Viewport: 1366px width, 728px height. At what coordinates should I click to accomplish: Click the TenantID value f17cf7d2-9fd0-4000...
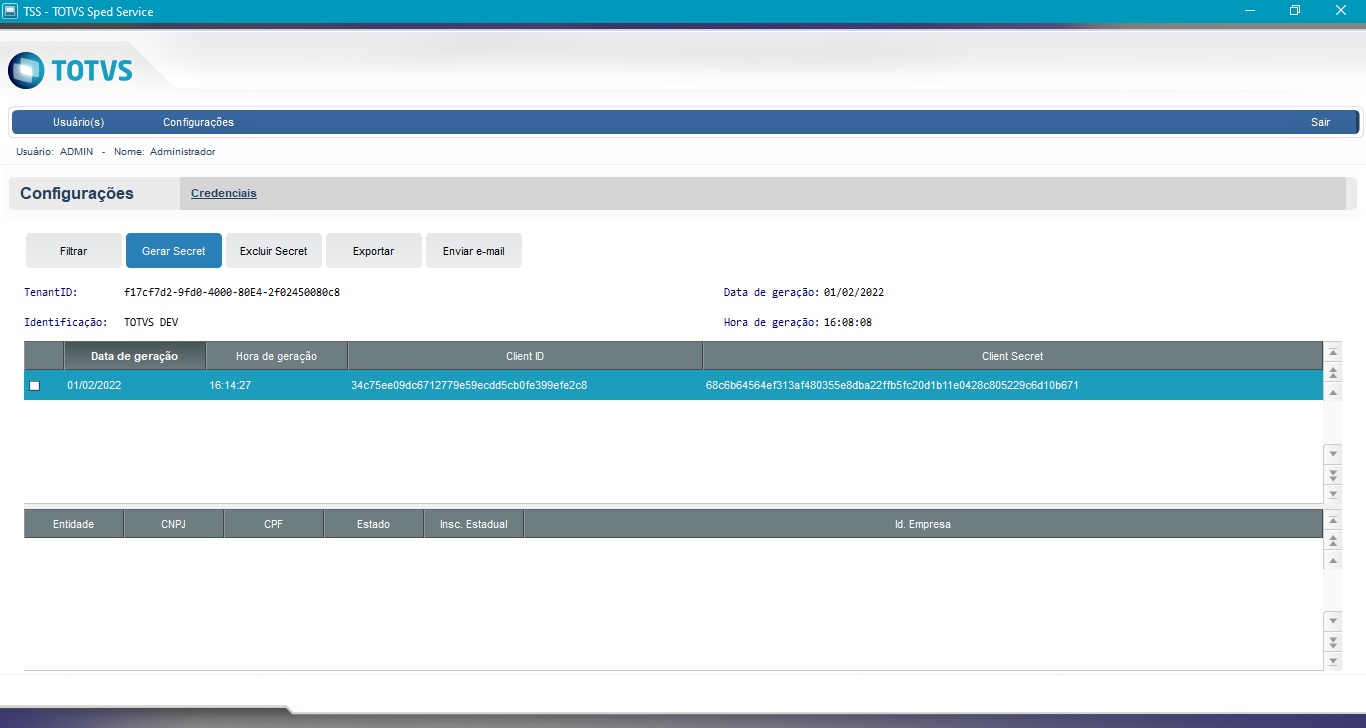232,293
